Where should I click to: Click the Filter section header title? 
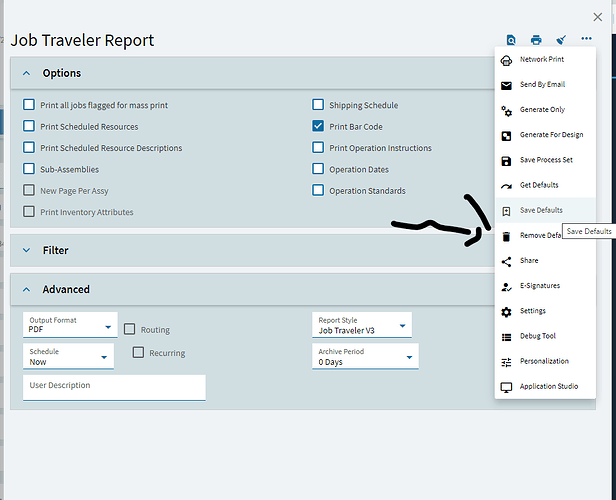click(x=55, y=250)
